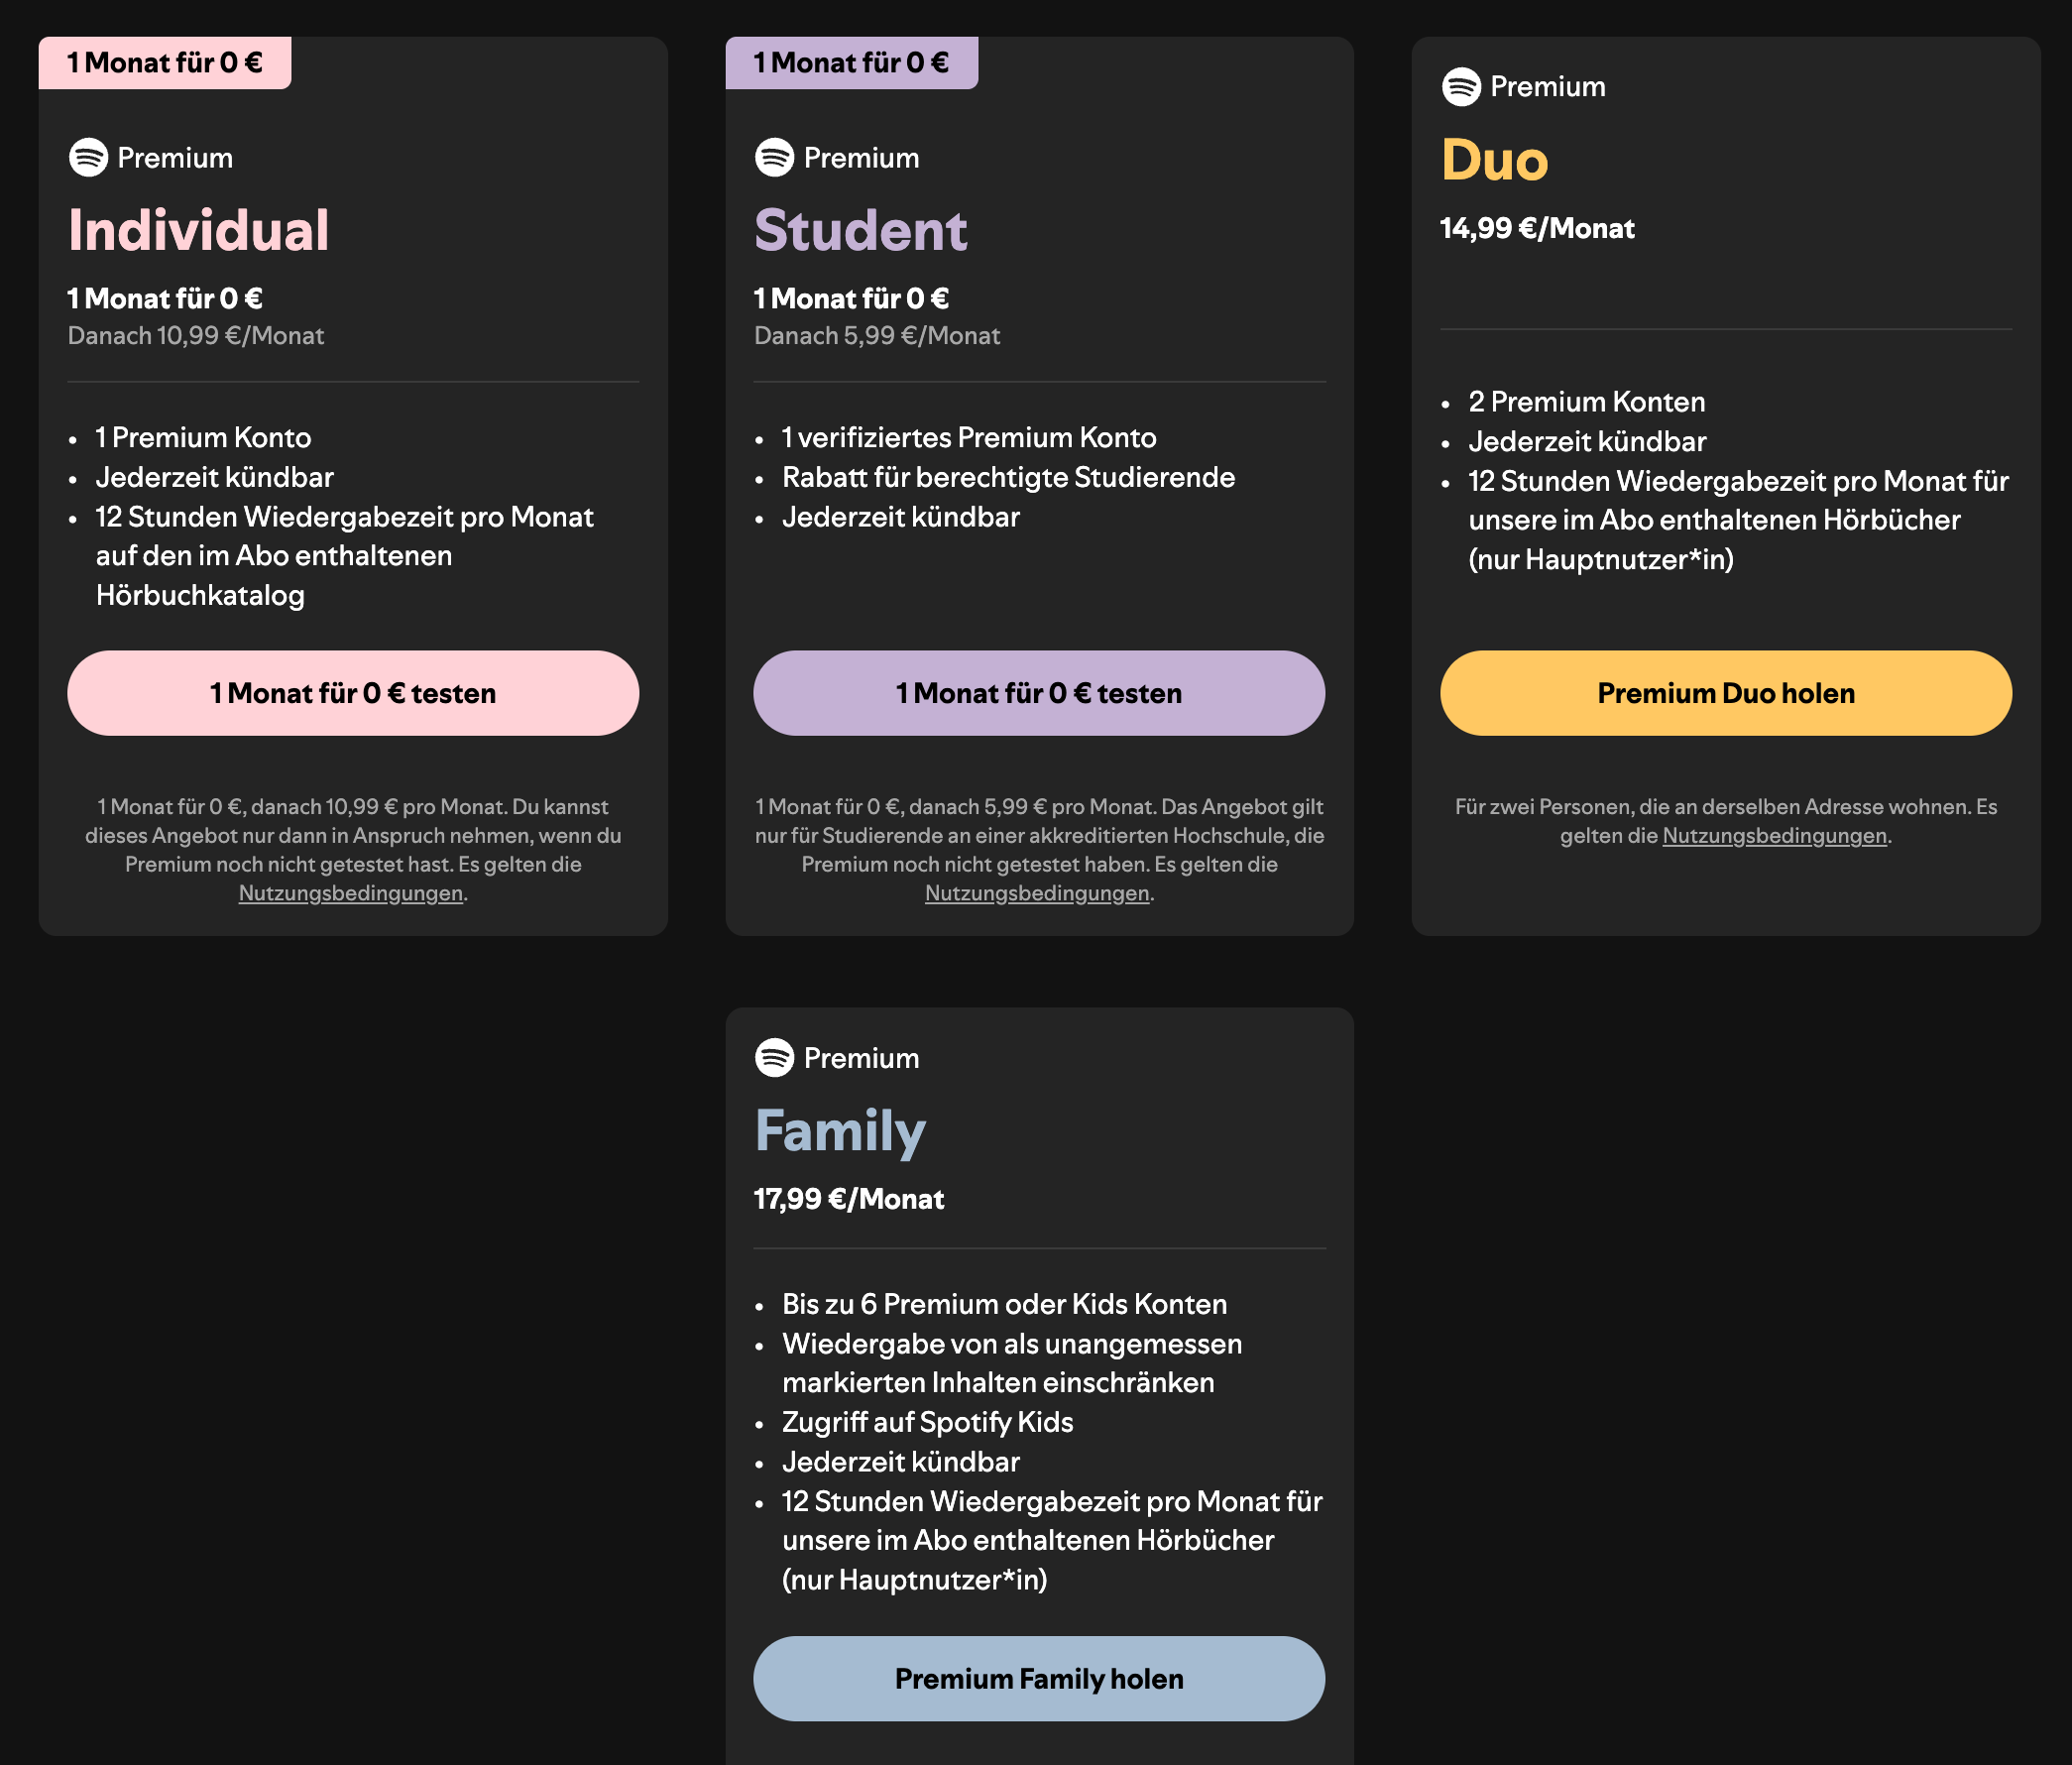The width and height of the screenshot is (2072, 1765).
Task: Click Danach 5,99 €/Monat student price text
Action: click(x=876, y=335)
